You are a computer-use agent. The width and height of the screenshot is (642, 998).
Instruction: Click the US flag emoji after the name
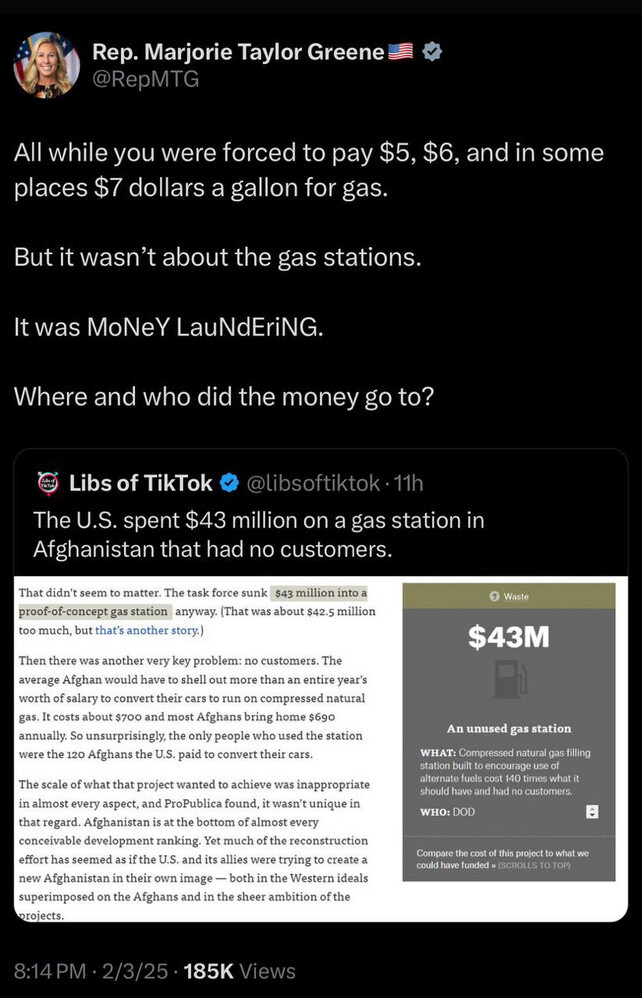[400, 52]
